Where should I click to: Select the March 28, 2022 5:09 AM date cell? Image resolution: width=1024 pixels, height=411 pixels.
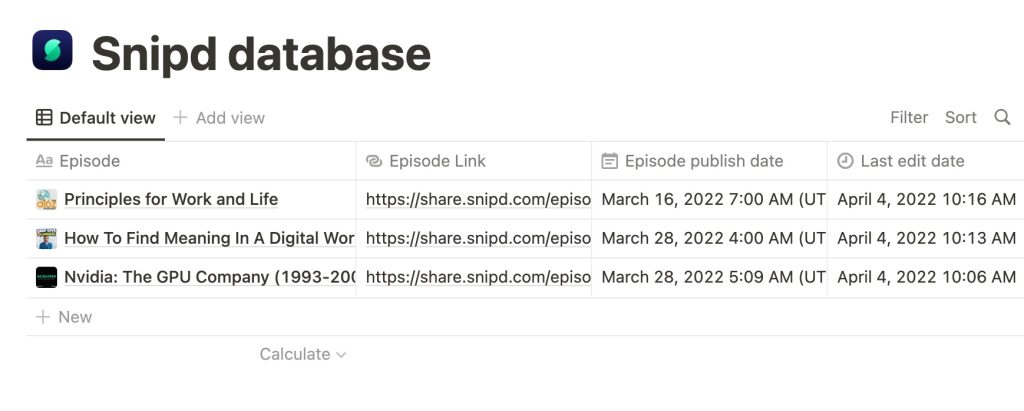click(709, 277)
